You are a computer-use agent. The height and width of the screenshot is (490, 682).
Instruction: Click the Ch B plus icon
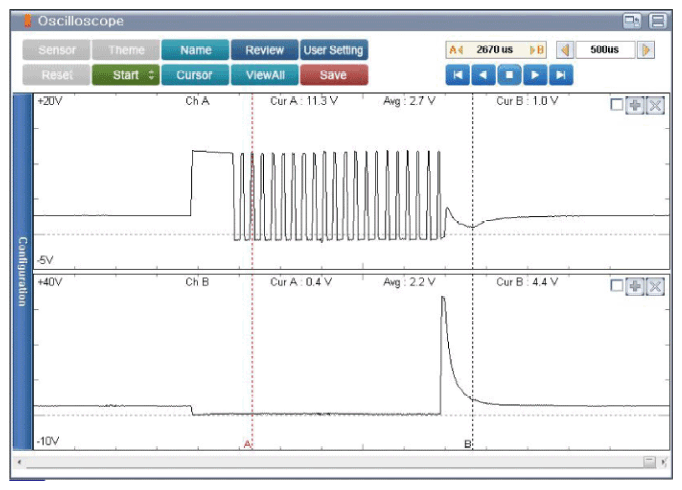635,286
